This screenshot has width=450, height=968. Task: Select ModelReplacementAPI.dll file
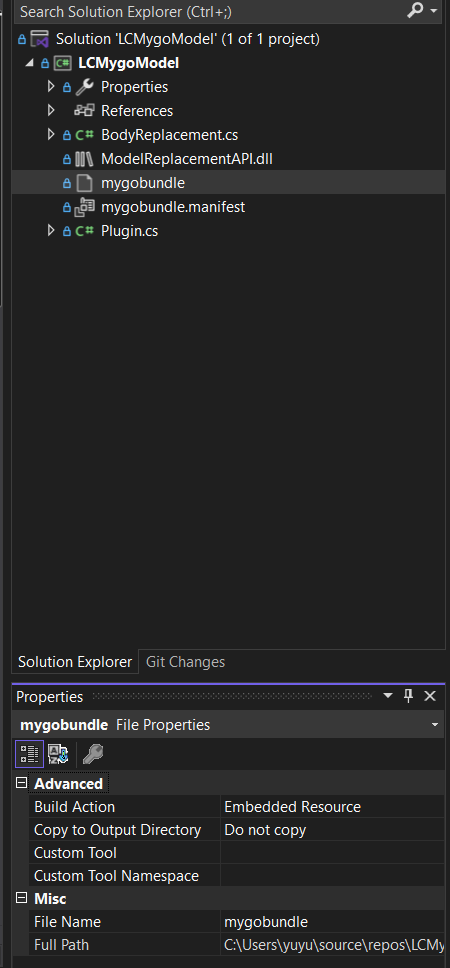click(187, 159)
